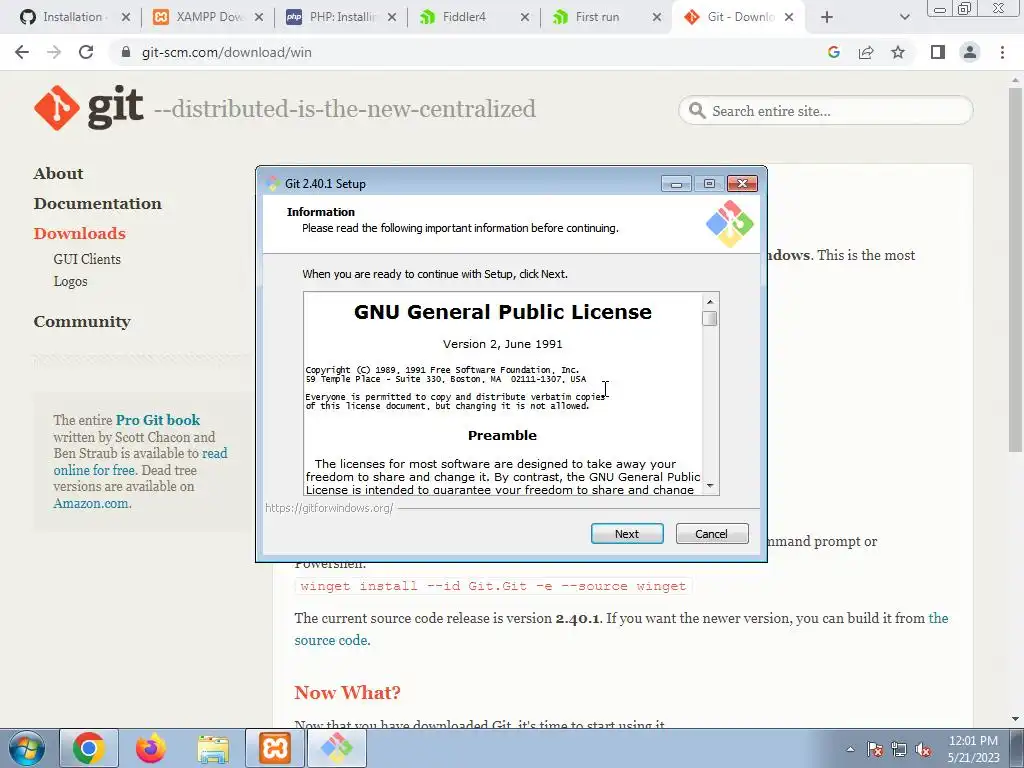Open the Community section

pos(82,322)
